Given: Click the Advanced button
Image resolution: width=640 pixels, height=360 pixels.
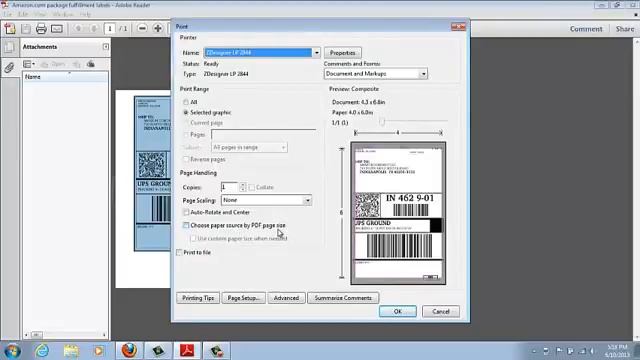Looking at the screenshot, I should click(x=286, y=298).
